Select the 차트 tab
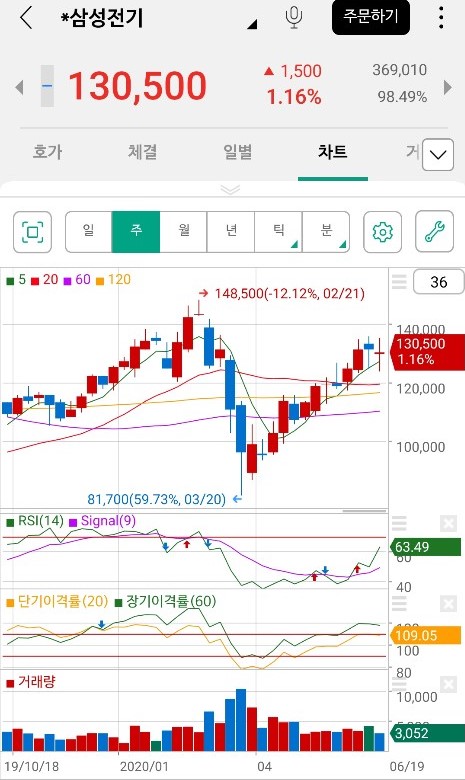This screenshot has height=780, width=465. (333, 152)
